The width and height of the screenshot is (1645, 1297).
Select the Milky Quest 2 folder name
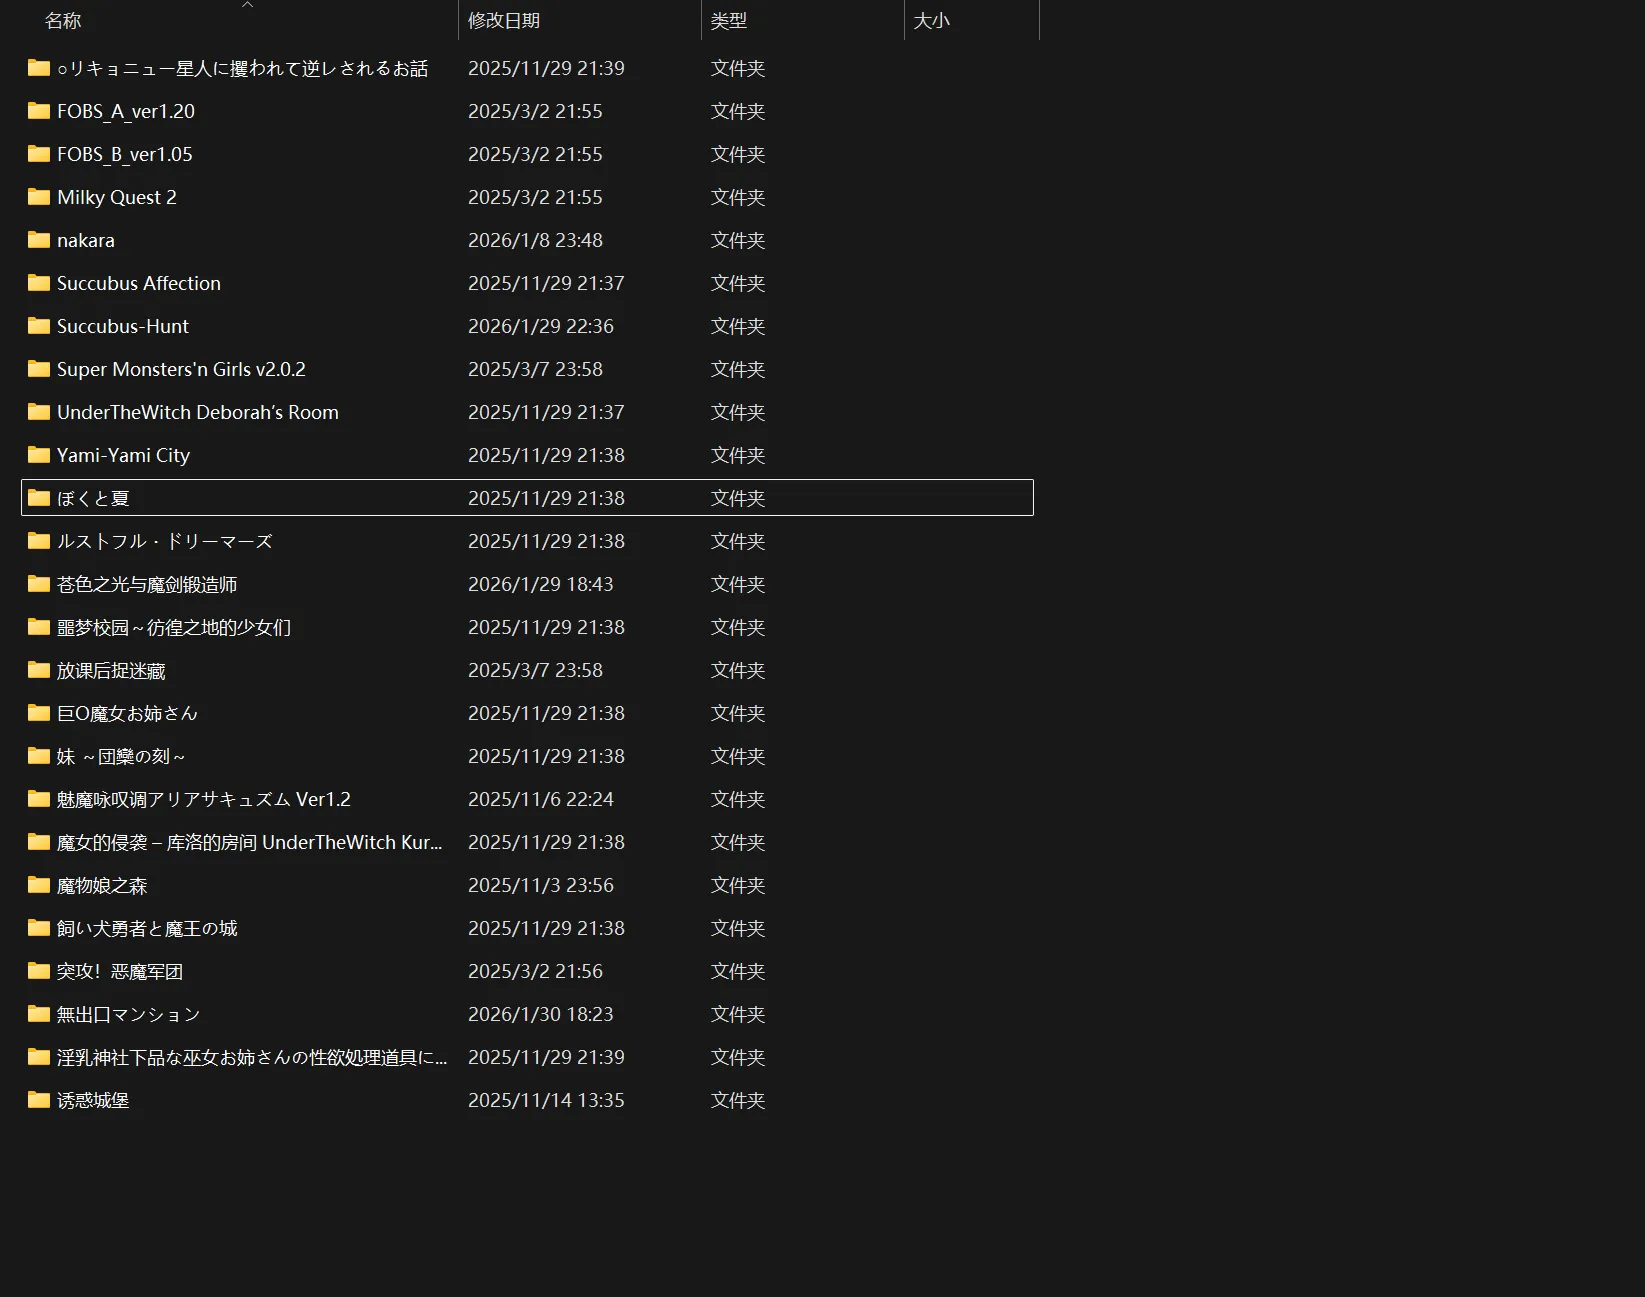coord(117,197)
